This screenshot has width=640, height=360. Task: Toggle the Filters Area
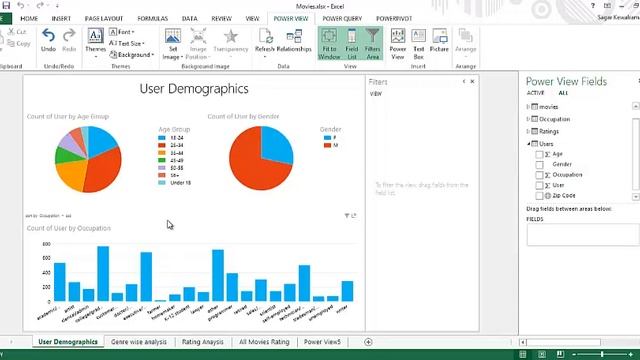point(372,44)
